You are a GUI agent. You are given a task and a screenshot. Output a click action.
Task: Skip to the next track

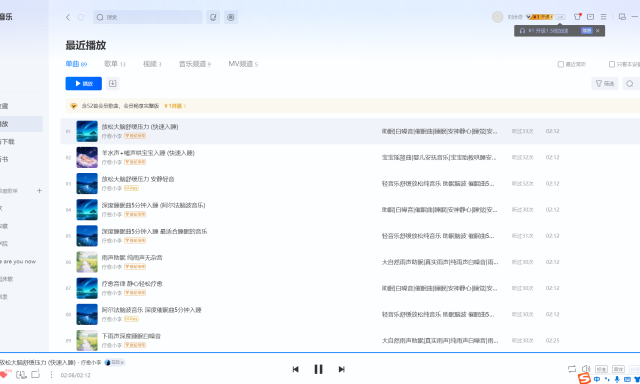pos(342,369)
